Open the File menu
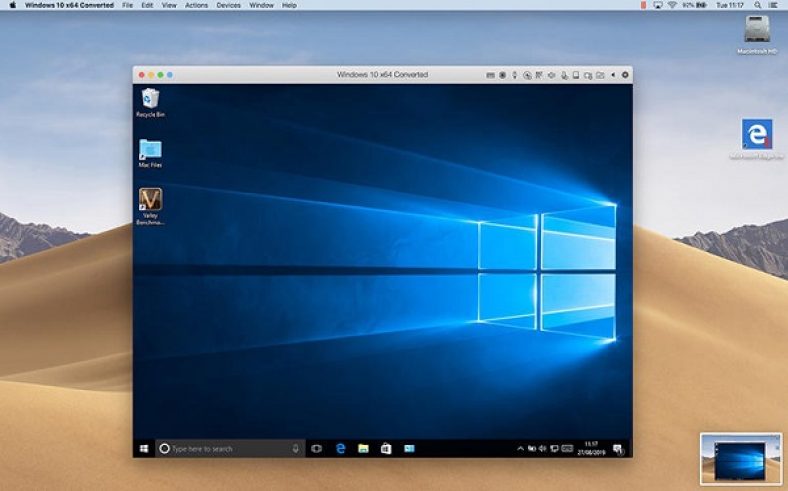 [128, 5]
